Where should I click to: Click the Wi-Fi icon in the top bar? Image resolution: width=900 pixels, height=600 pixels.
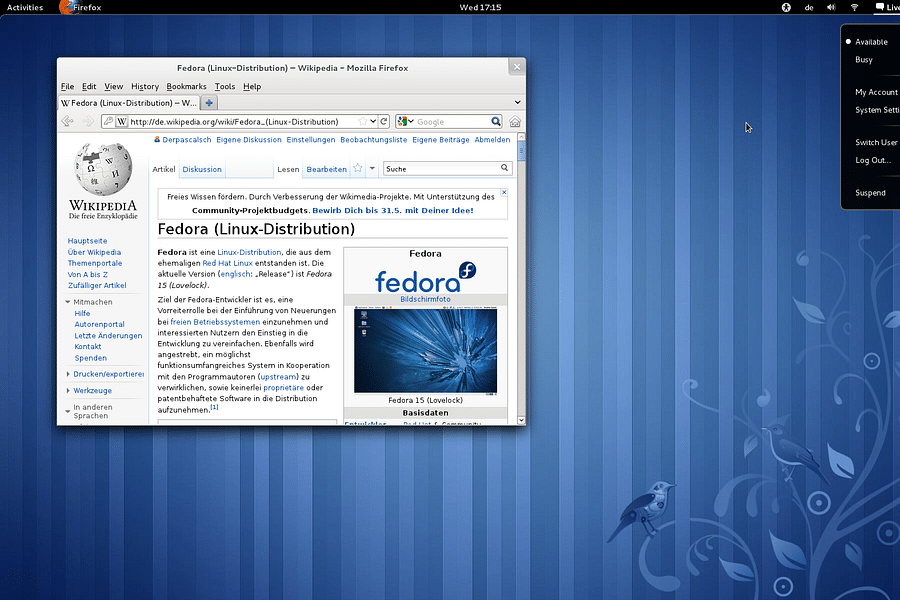click(852, 7)
